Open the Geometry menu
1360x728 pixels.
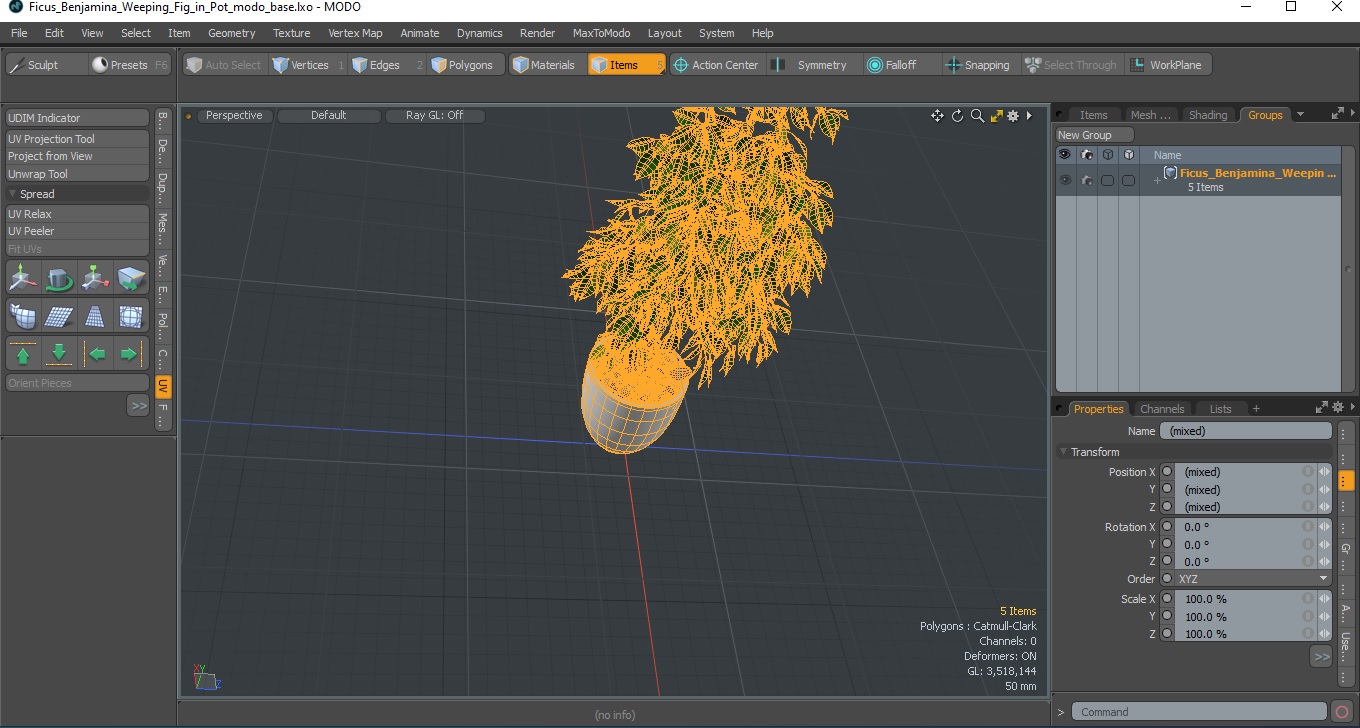click(232, 33)
